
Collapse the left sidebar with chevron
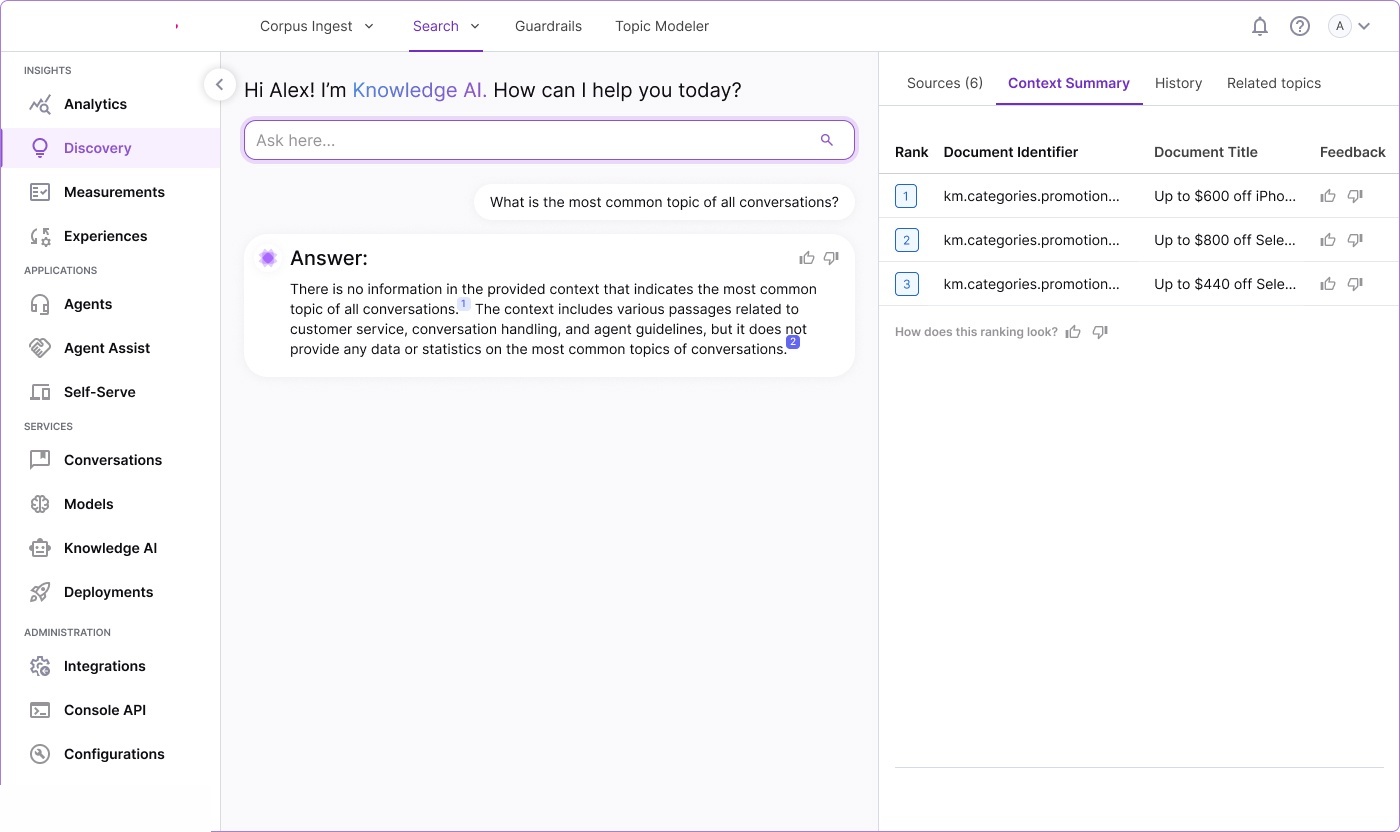219,84
